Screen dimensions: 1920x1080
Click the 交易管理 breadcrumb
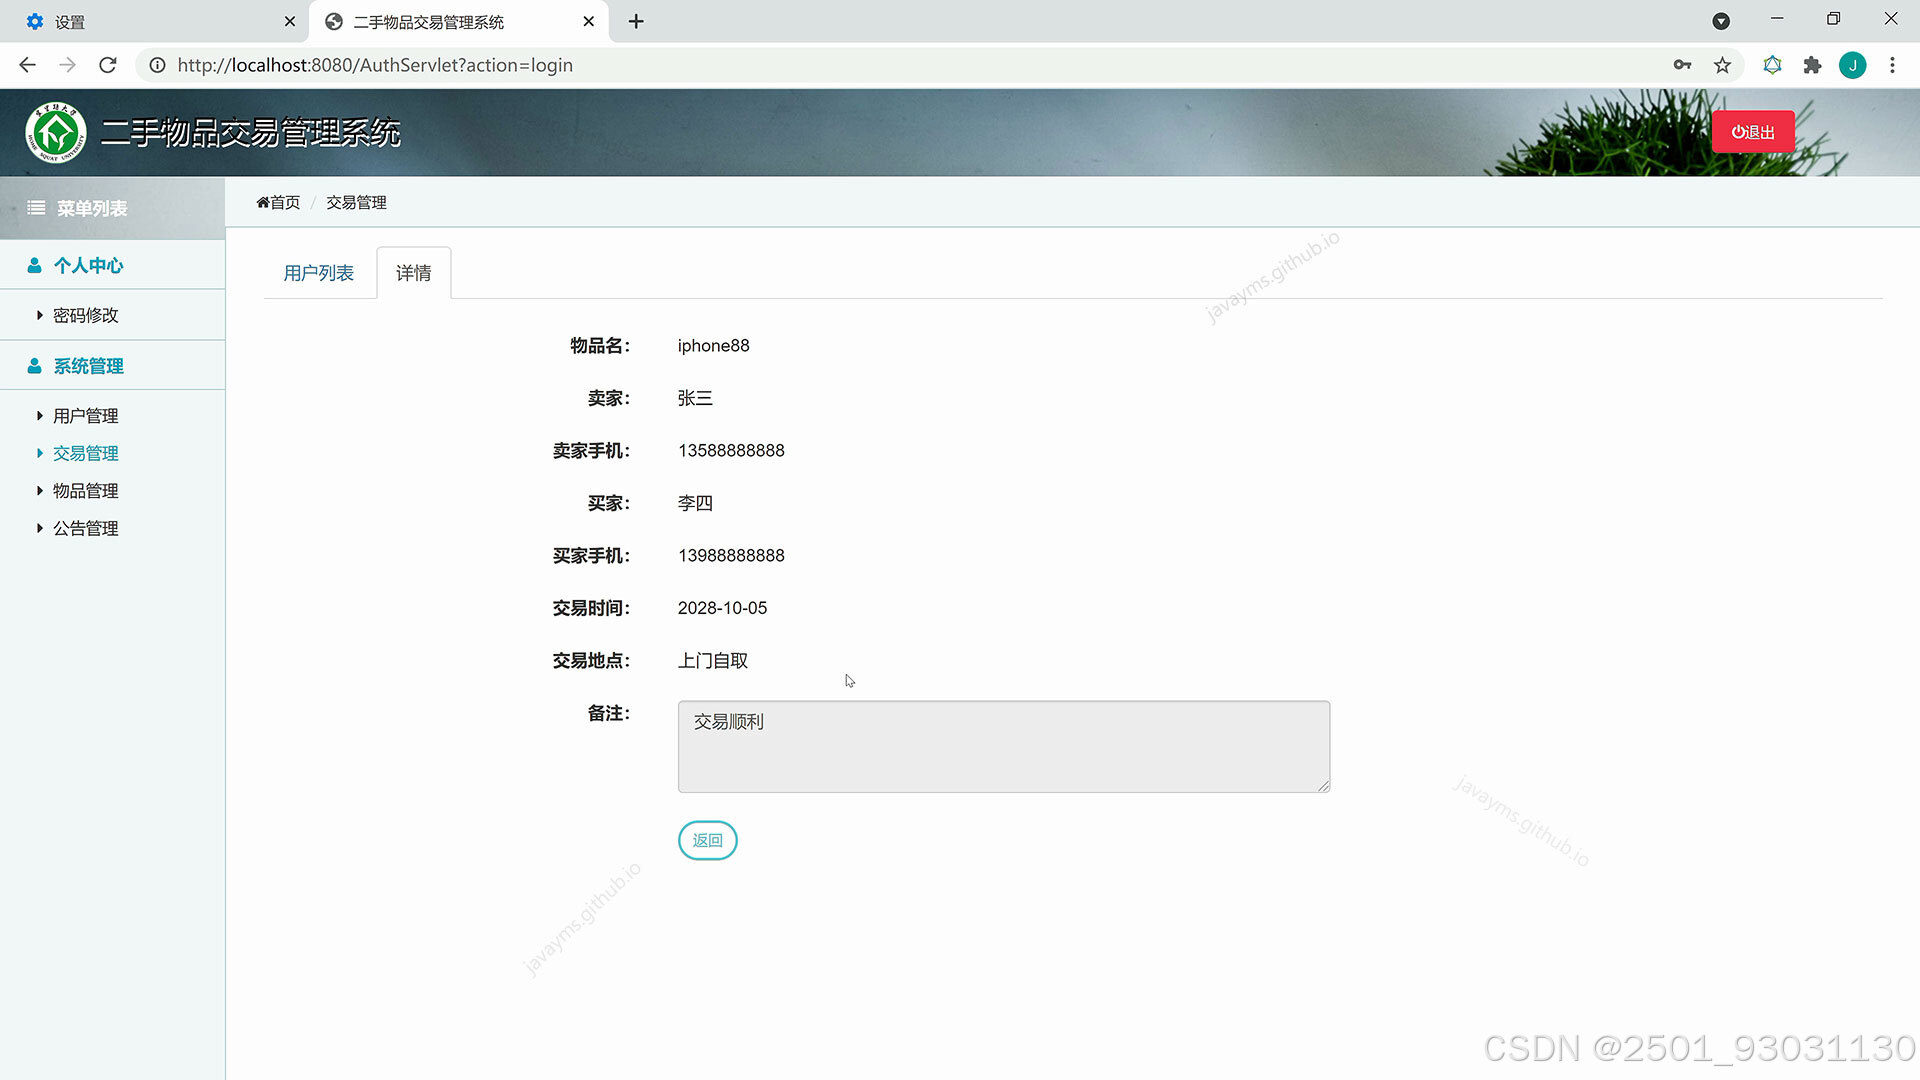point(356,202)
